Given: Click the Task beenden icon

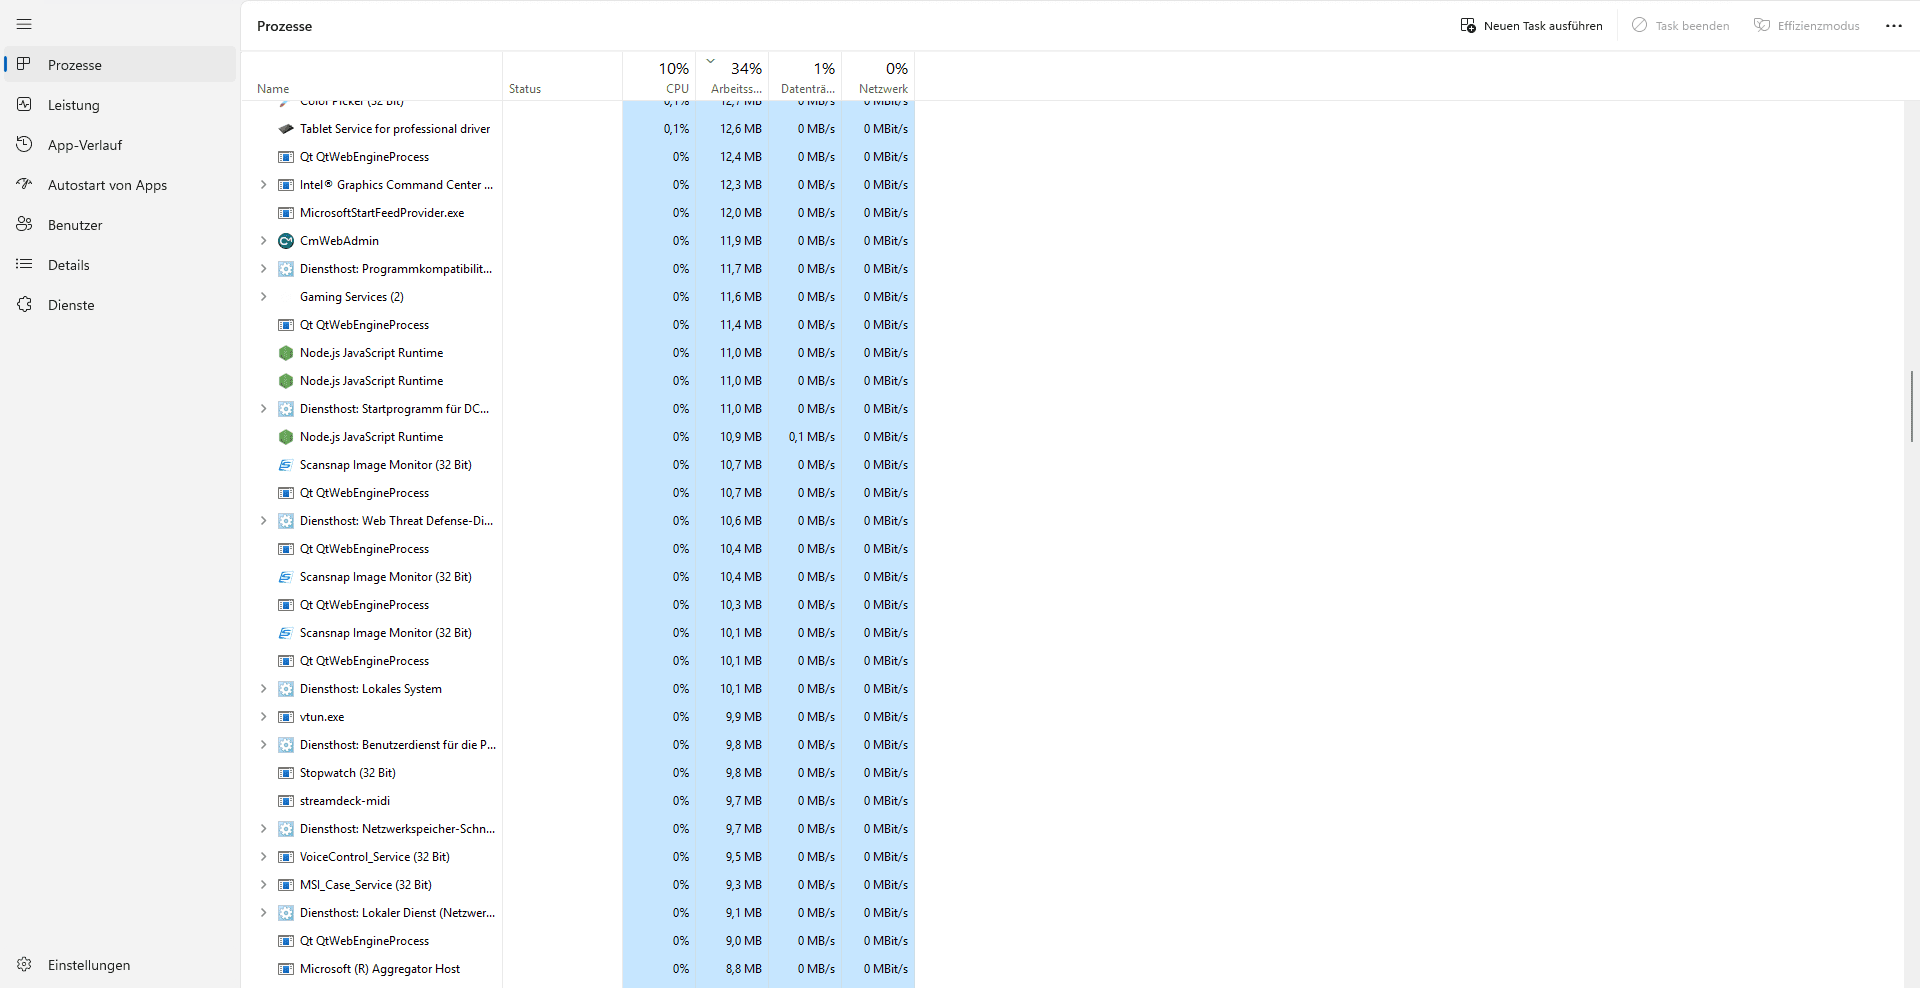Looking at the screenshot, I should 1640,25.
